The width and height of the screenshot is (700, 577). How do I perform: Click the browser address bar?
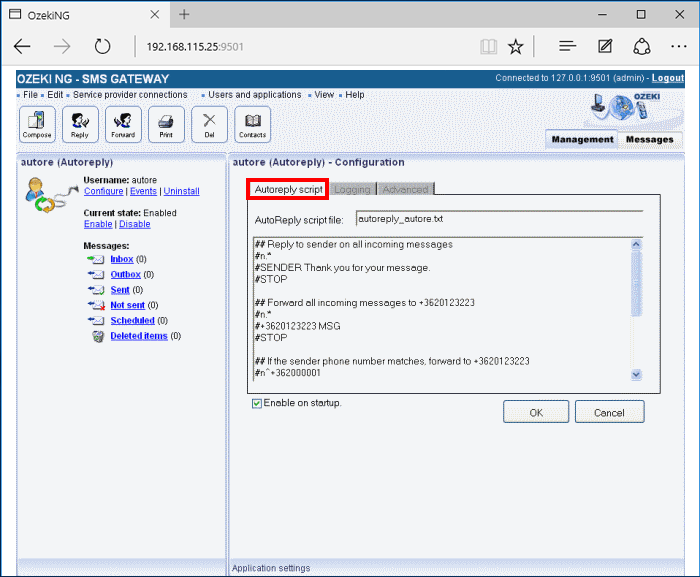[x=308, y=46]
